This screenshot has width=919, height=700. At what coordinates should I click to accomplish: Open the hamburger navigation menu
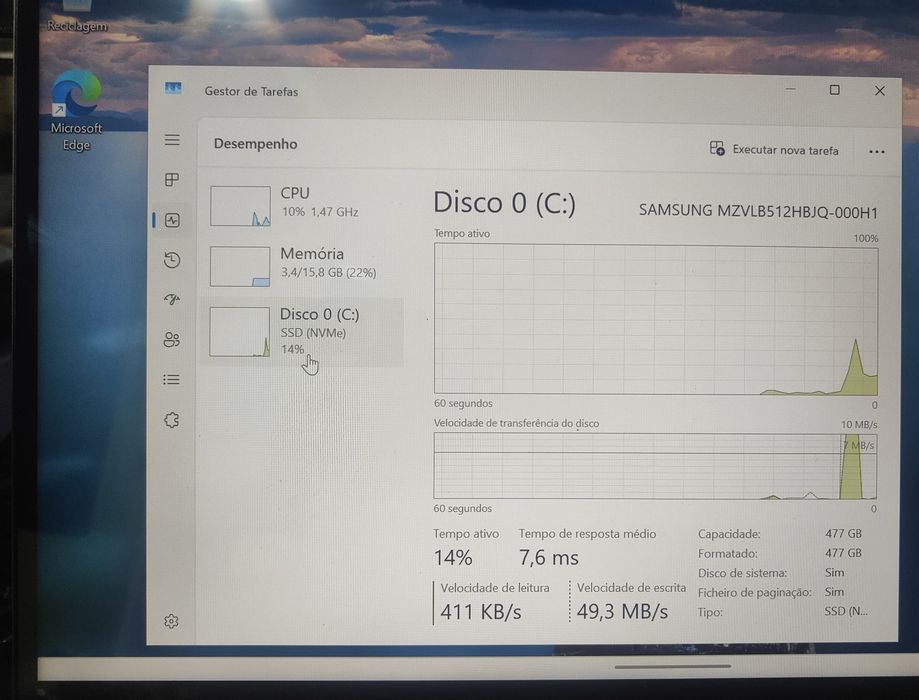(x=172, y=140)
